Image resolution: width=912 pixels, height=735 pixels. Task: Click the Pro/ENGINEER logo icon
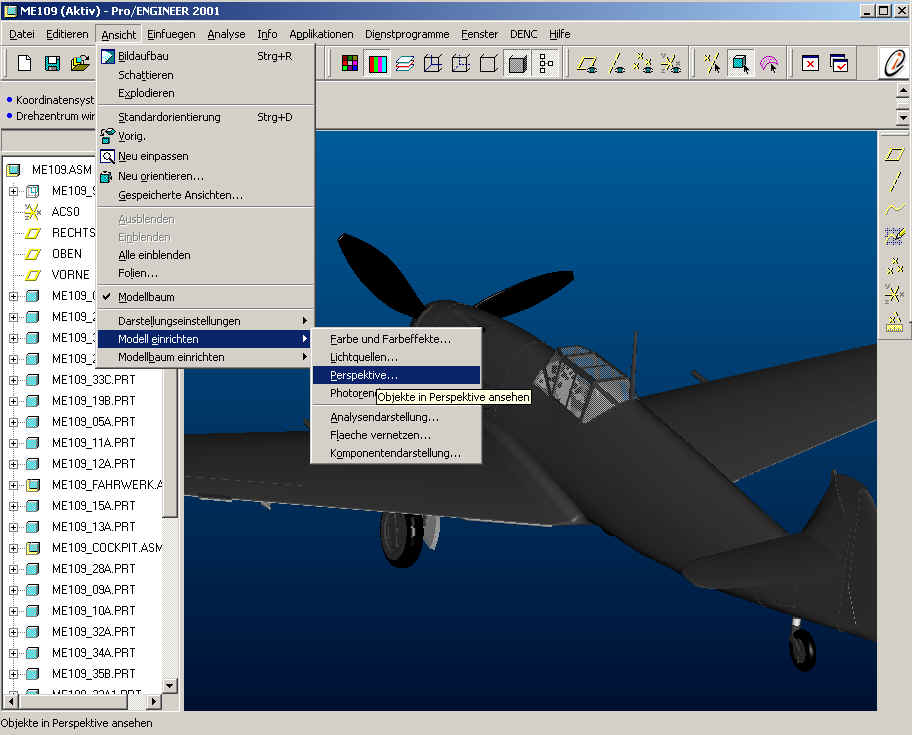(x=895, y=63)
